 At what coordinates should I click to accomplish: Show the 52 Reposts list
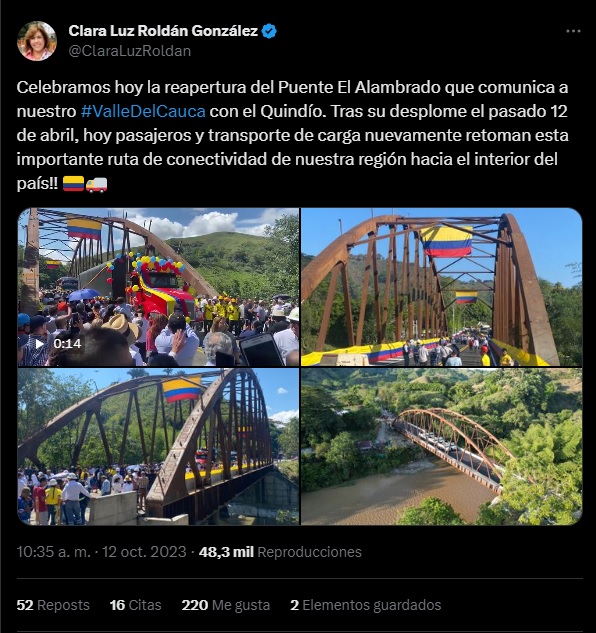tap(53, 605)
